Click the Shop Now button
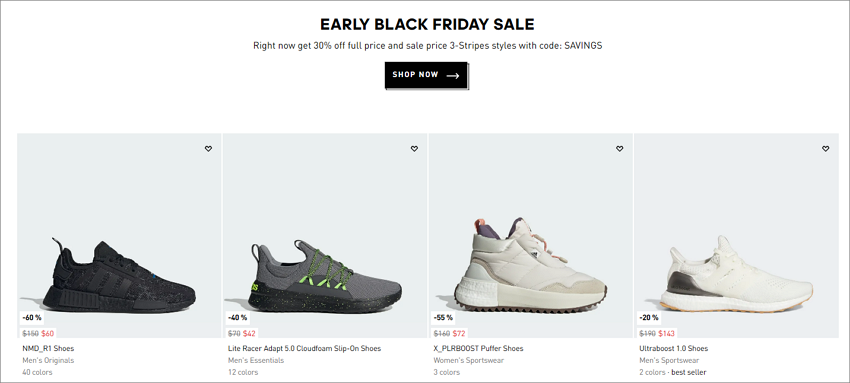Viewport: 850px width, 383px height. 426,75
